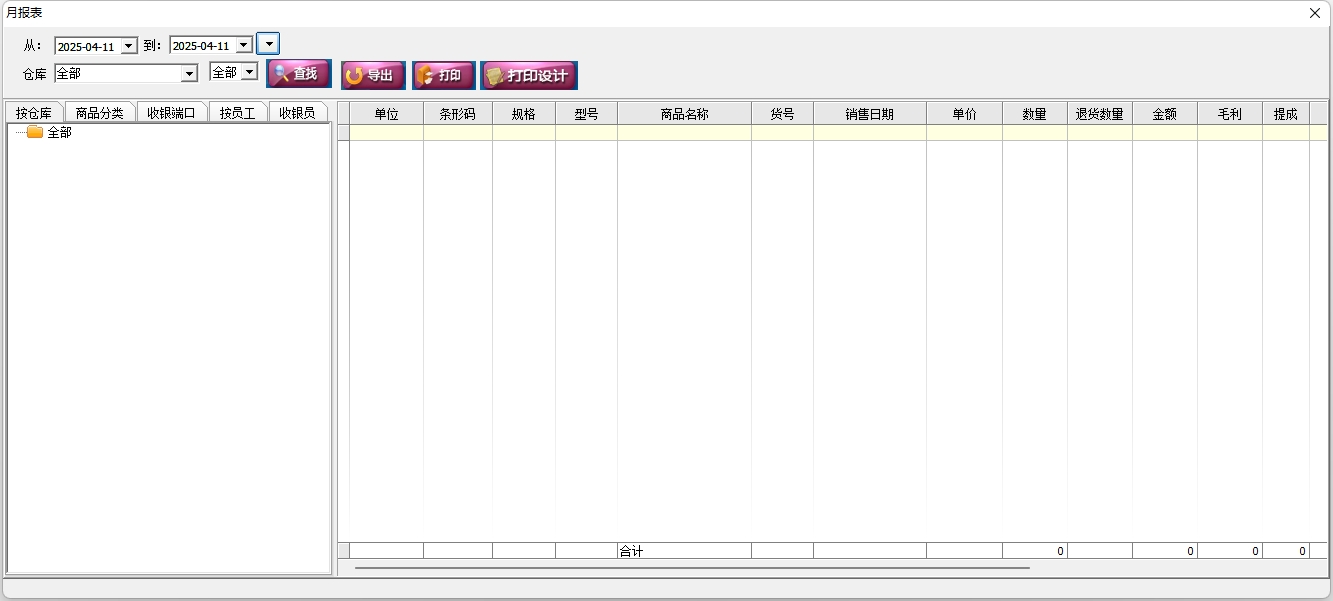The height and width of the screenshot is (601, 1333).
Task: Switch to the 商品分类 tab
Action: (100, 112)
